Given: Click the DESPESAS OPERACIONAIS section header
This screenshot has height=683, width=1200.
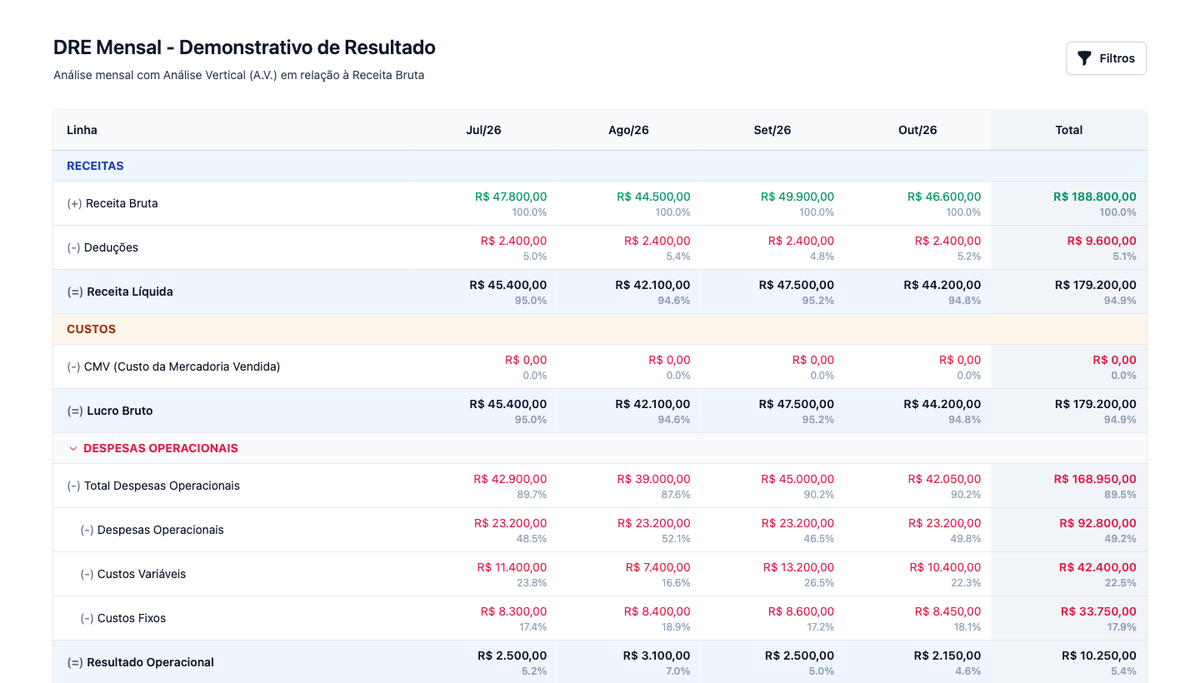Looking at the screenshot, I should 160,448.
